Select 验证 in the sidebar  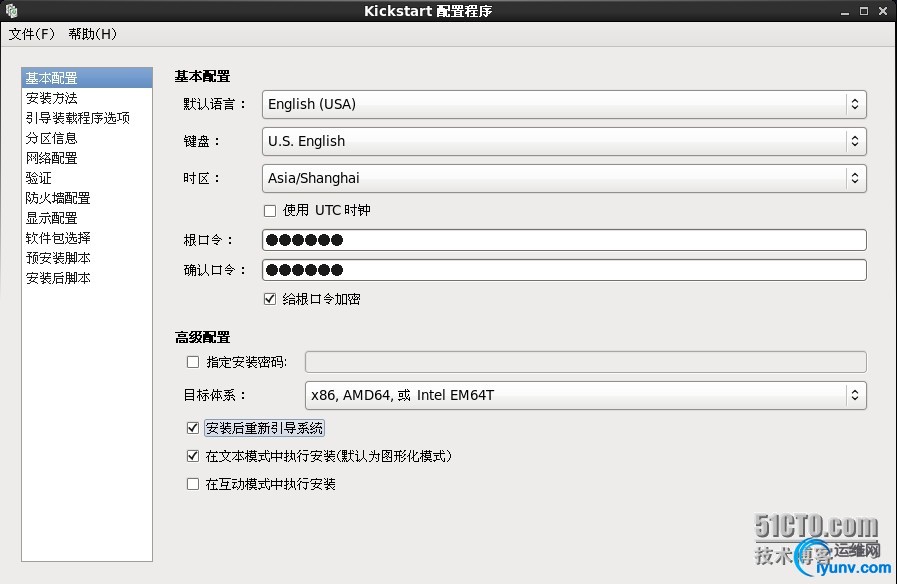pyautogui.click(x=87, y=178)
